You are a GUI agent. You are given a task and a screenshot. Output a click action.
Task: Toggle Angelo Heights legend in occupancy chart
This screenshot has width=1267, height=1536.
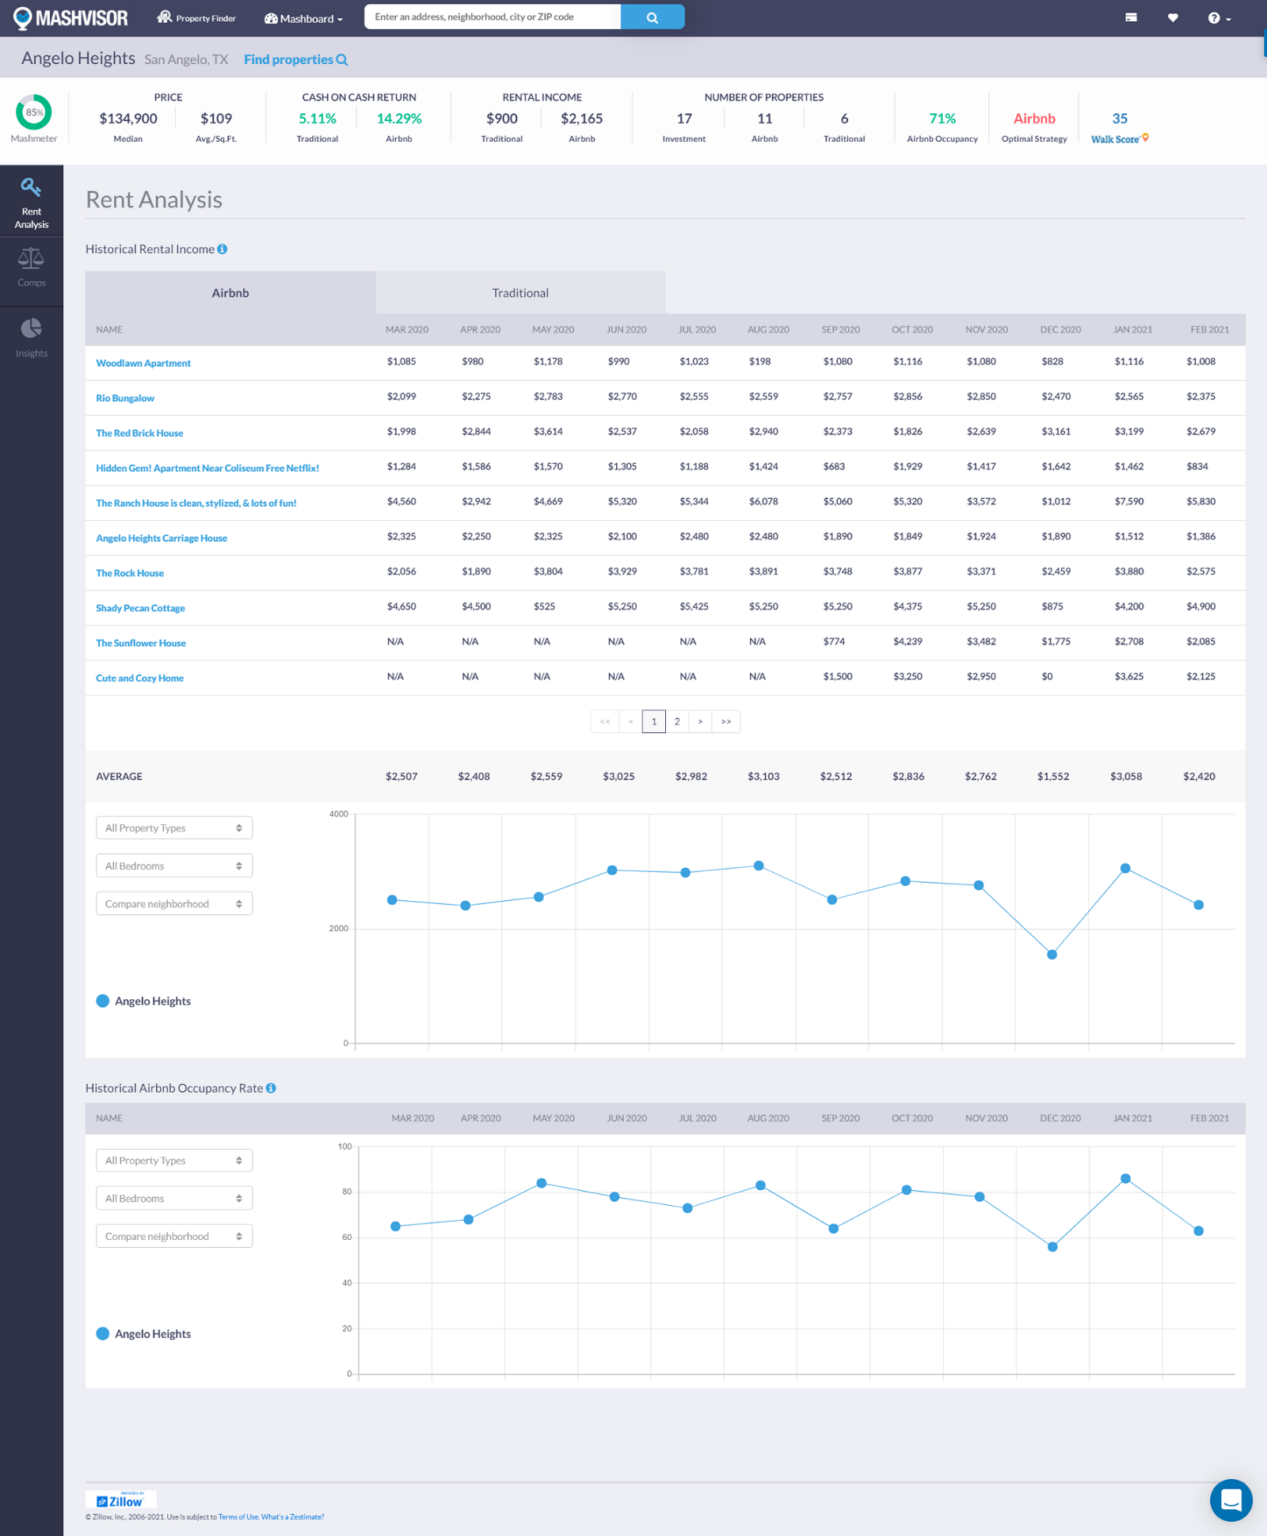pos(144,1334)
